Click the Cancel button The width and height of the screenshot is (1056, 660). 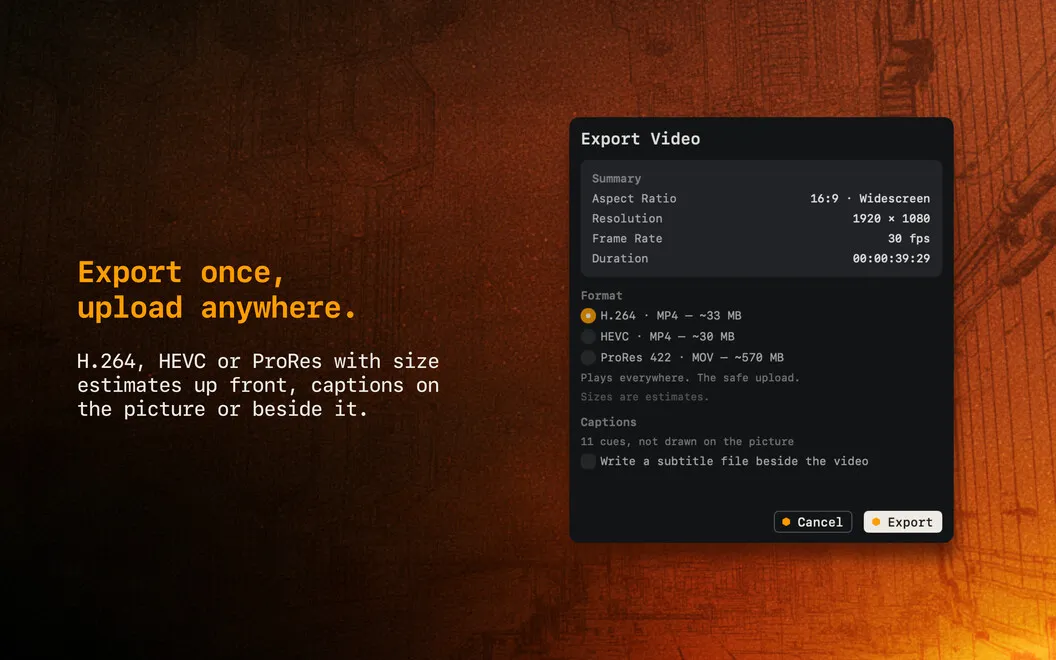pos(813,522)
